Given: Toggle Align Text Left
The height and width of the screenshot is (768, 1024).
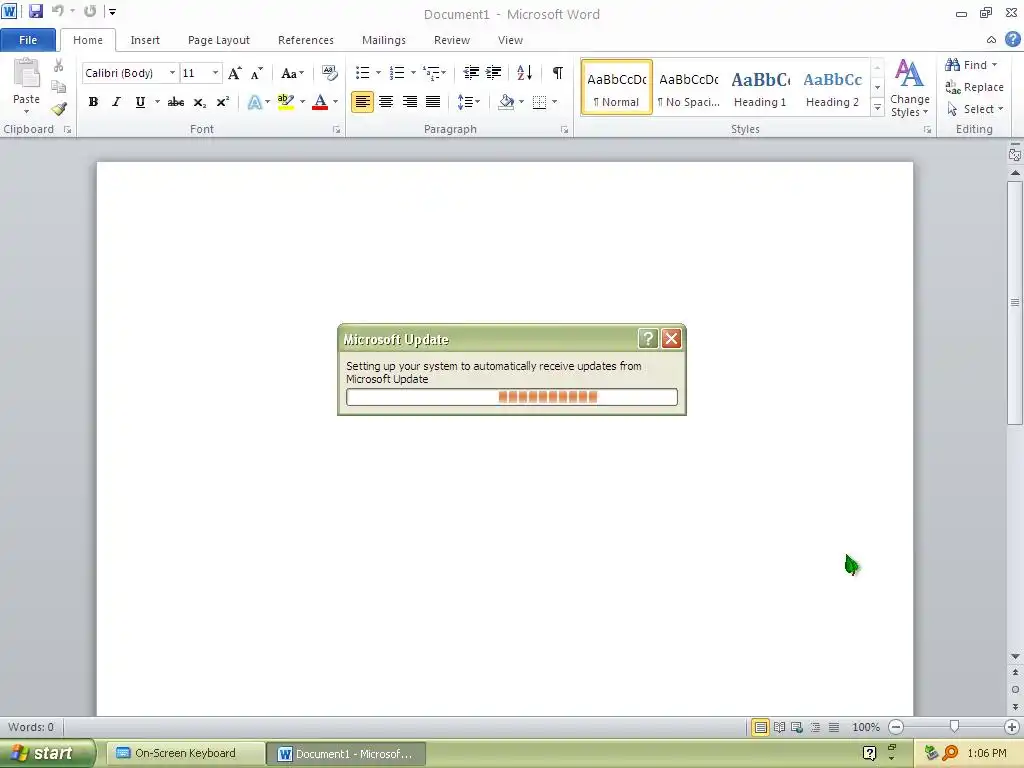Looking at the screenshot, I should pyautogui.click(x=362, y=102).
